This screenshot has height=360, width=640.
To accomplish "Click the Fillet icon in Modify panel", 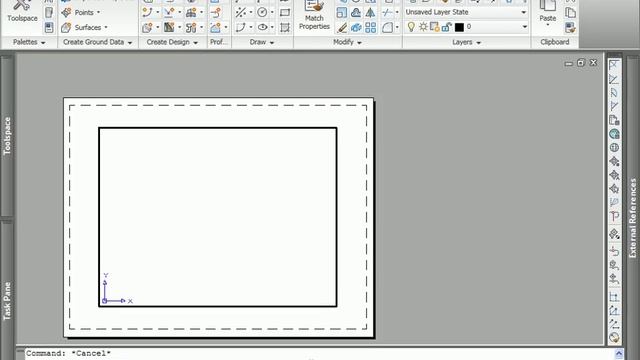I will click(387, 28).
